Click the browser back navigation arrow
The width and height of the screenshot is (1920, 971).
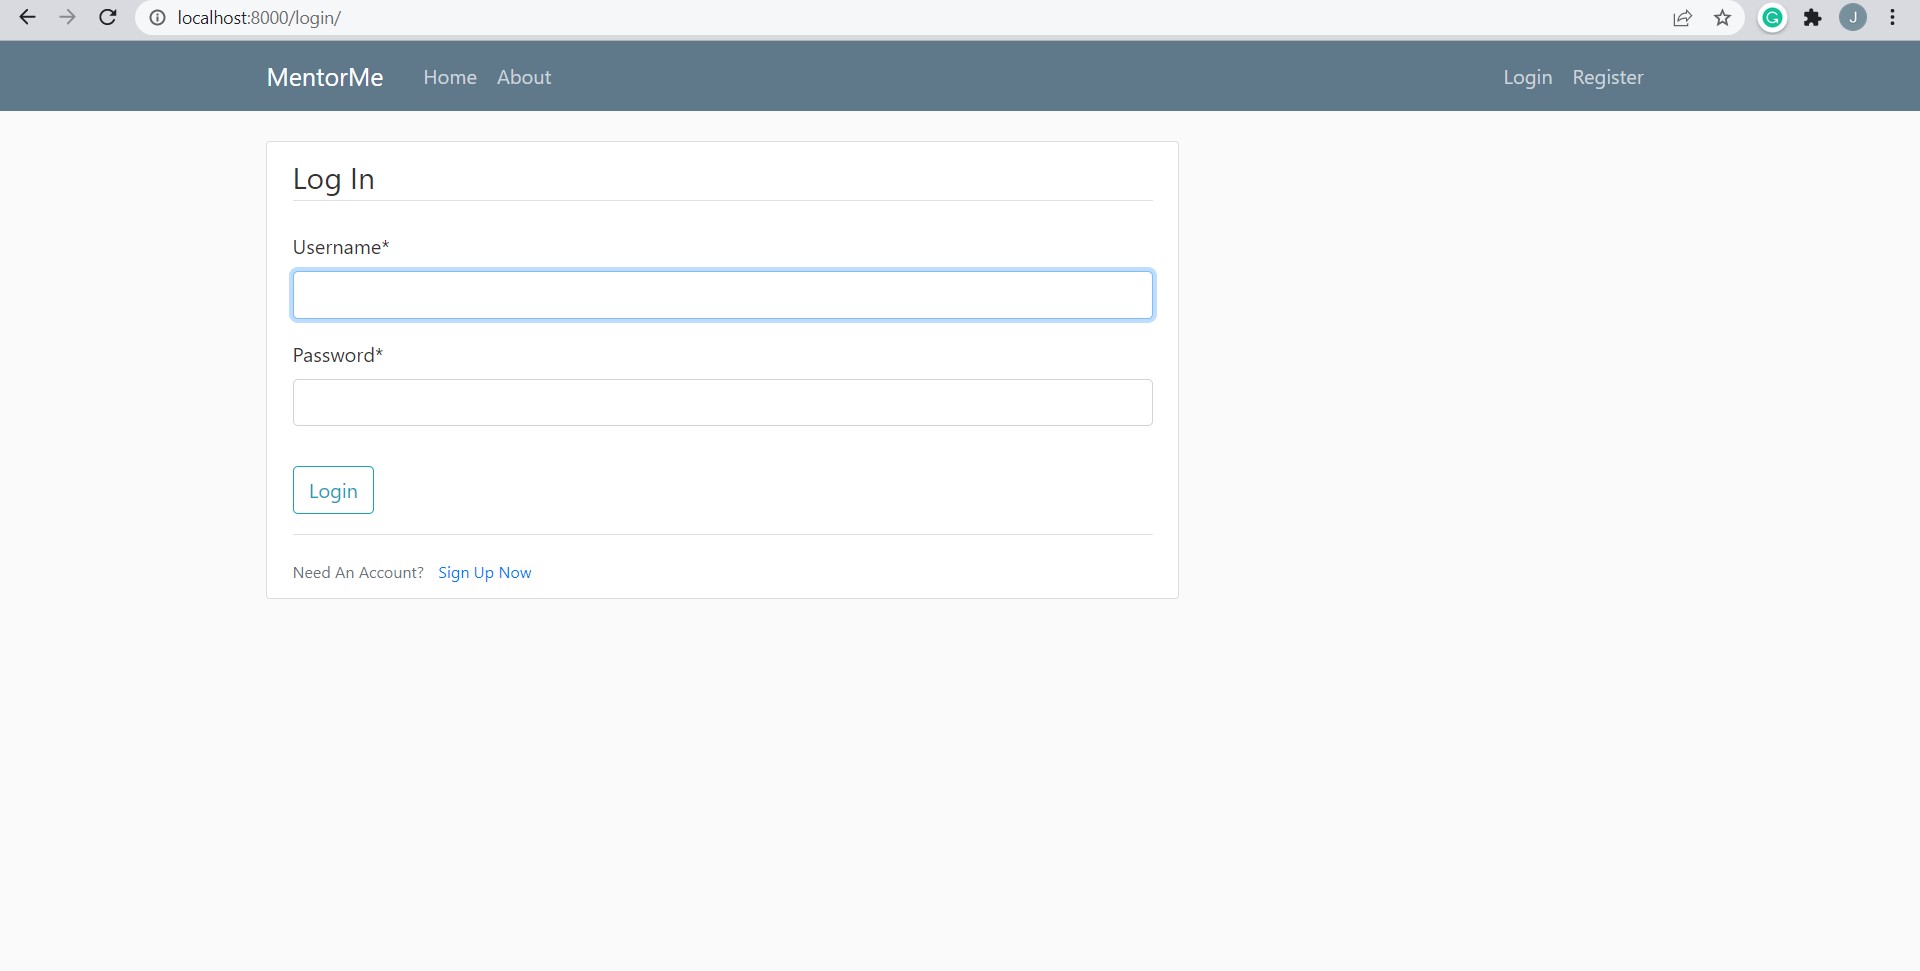[x=27, y=17]
